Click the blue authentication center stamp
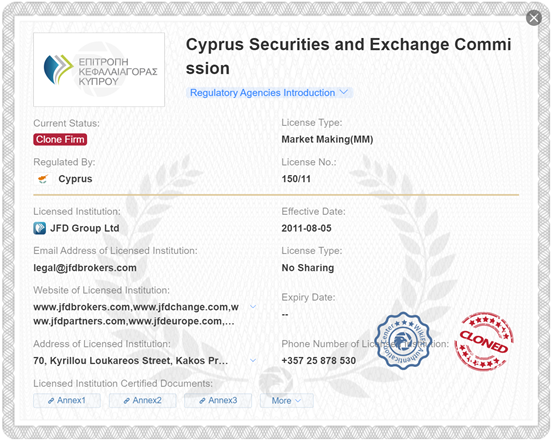The height and width of the screenshot is (442, 554). 403,341
